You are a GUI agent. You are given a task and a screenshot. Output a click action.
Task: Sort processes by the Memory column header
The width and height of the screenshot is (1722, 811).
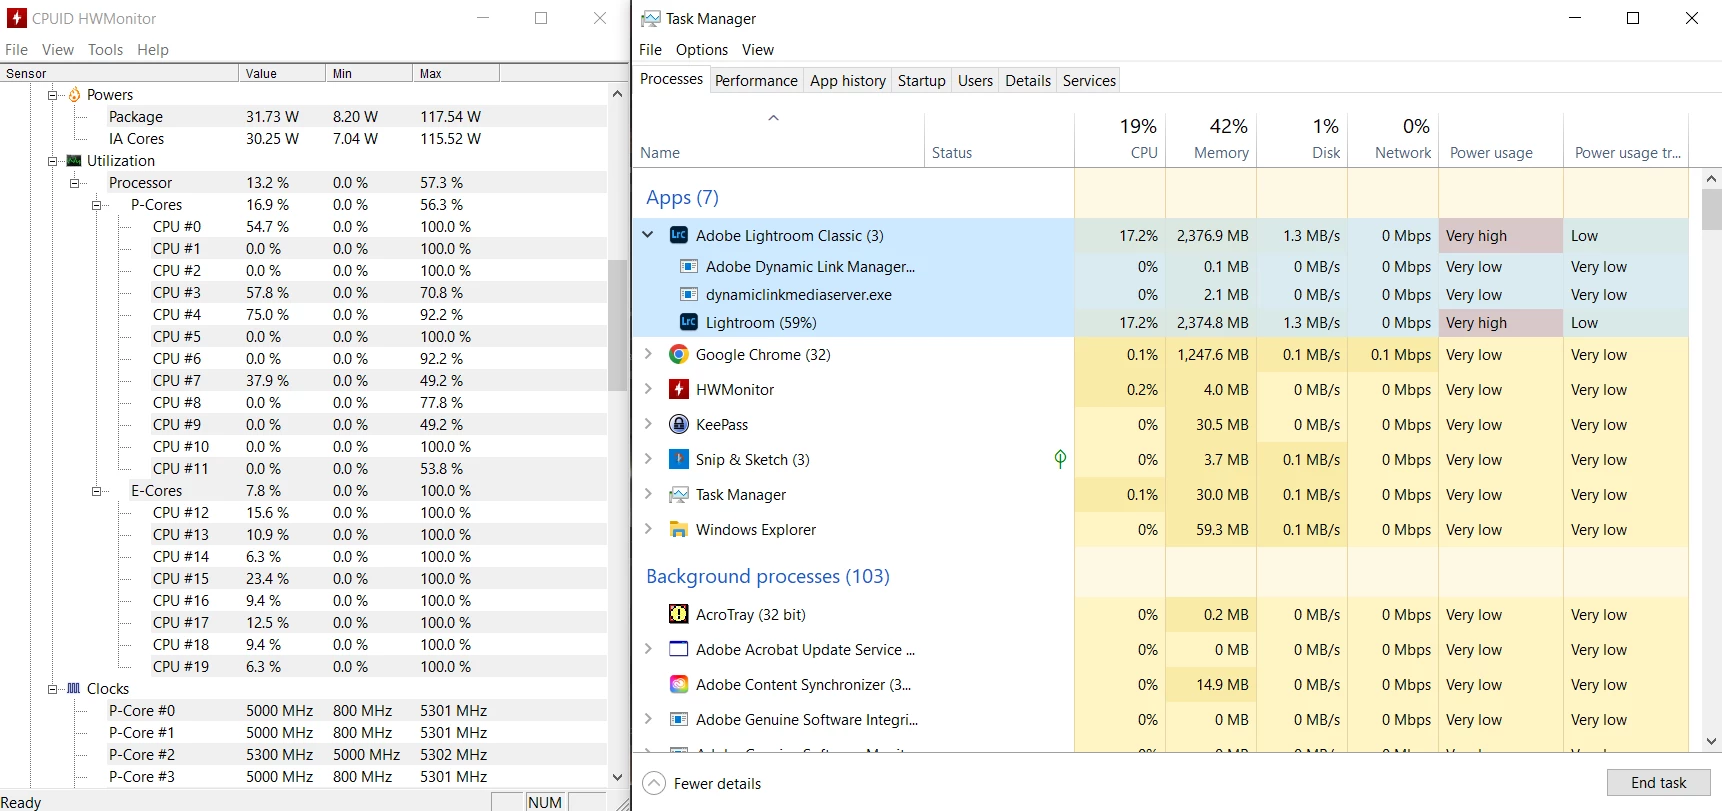(1211, 138)
